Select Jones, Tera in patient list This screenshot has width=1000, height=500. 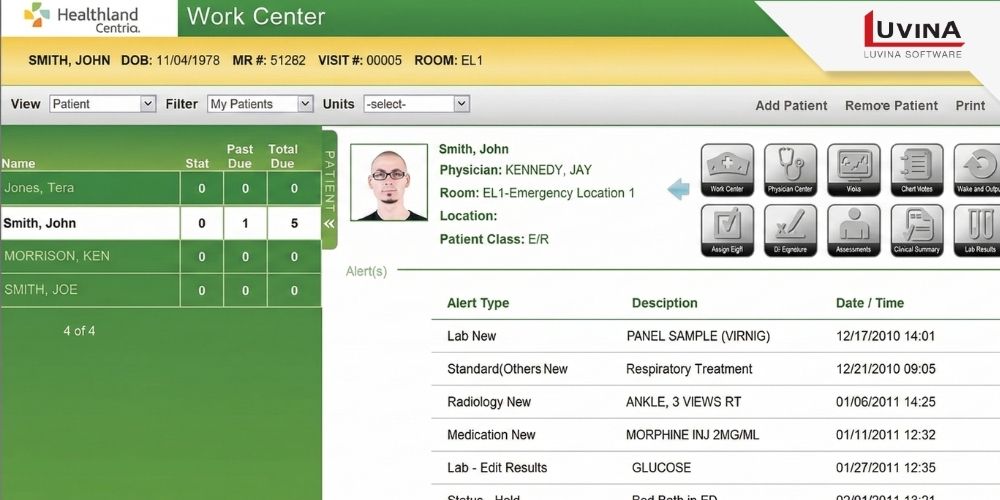(x=40, y=188)
